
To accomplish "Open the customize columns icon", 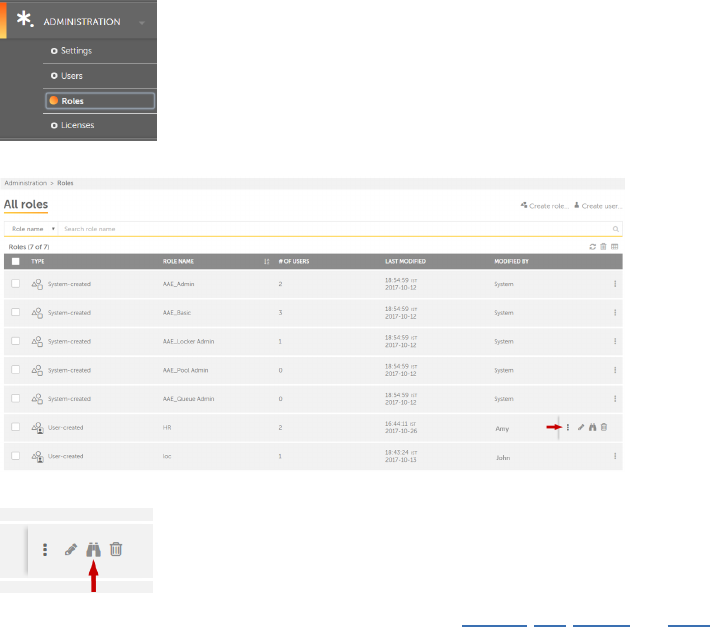I will [614, 246].
